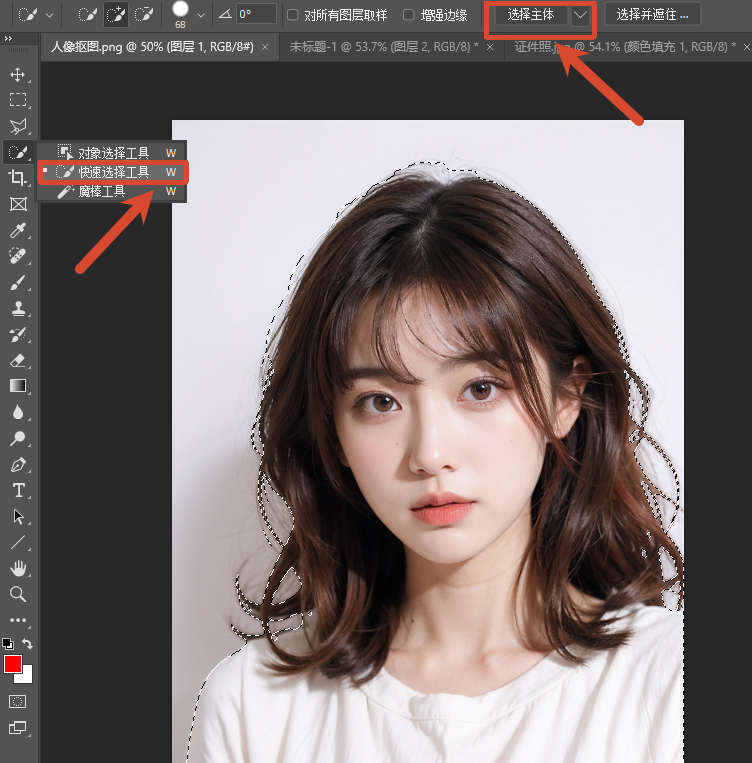Screen dimensions: 752x763
Task: Select the Move tool
Action: (x=18, y=75)
